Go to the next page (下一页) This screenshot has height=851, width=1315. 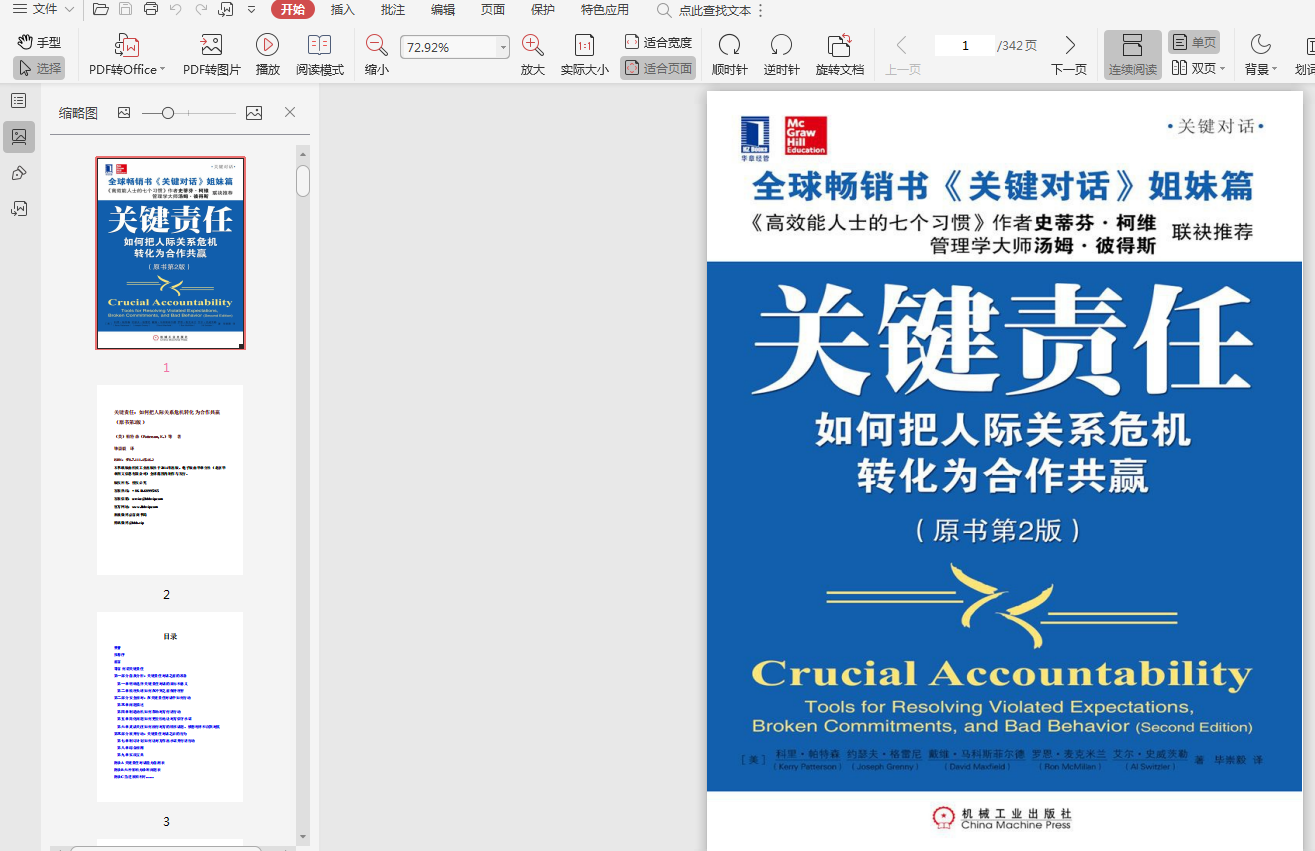tap(1069, 55)
